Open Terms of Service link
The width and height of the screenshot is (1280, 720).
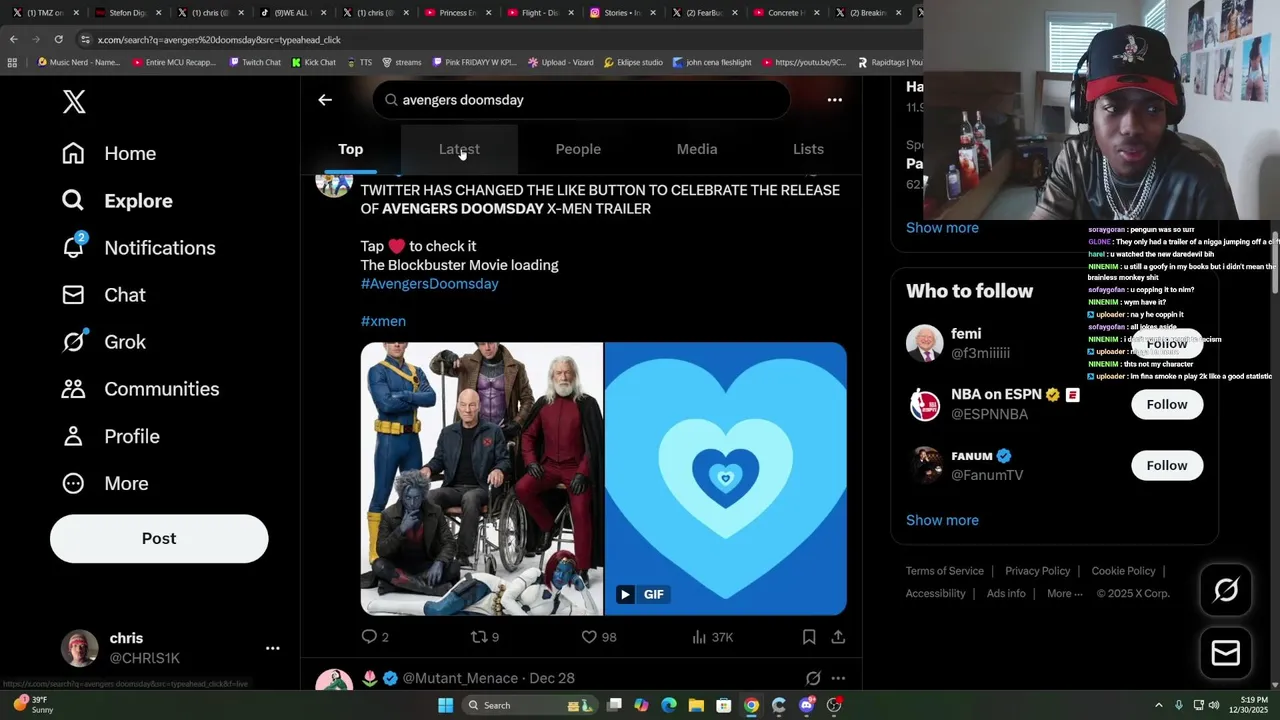945,571
